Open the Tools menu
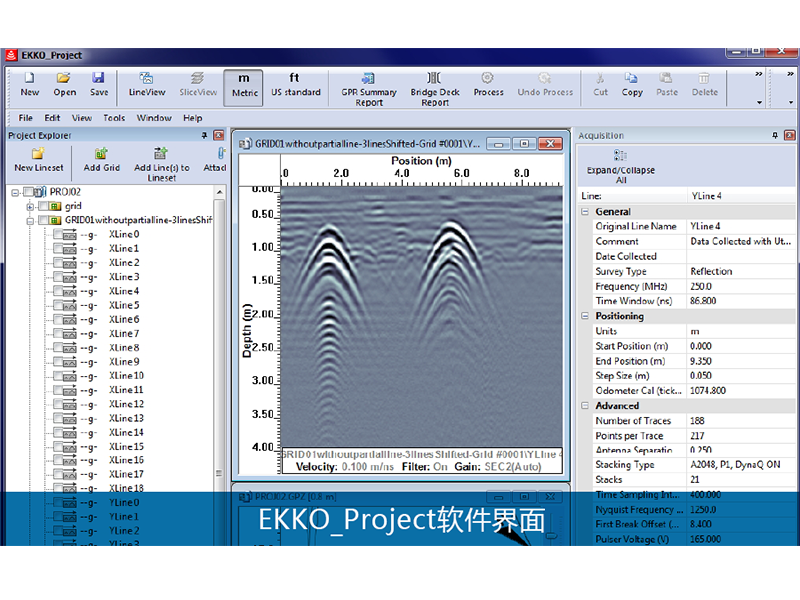 pyautogui.click(x=114, y=118)
